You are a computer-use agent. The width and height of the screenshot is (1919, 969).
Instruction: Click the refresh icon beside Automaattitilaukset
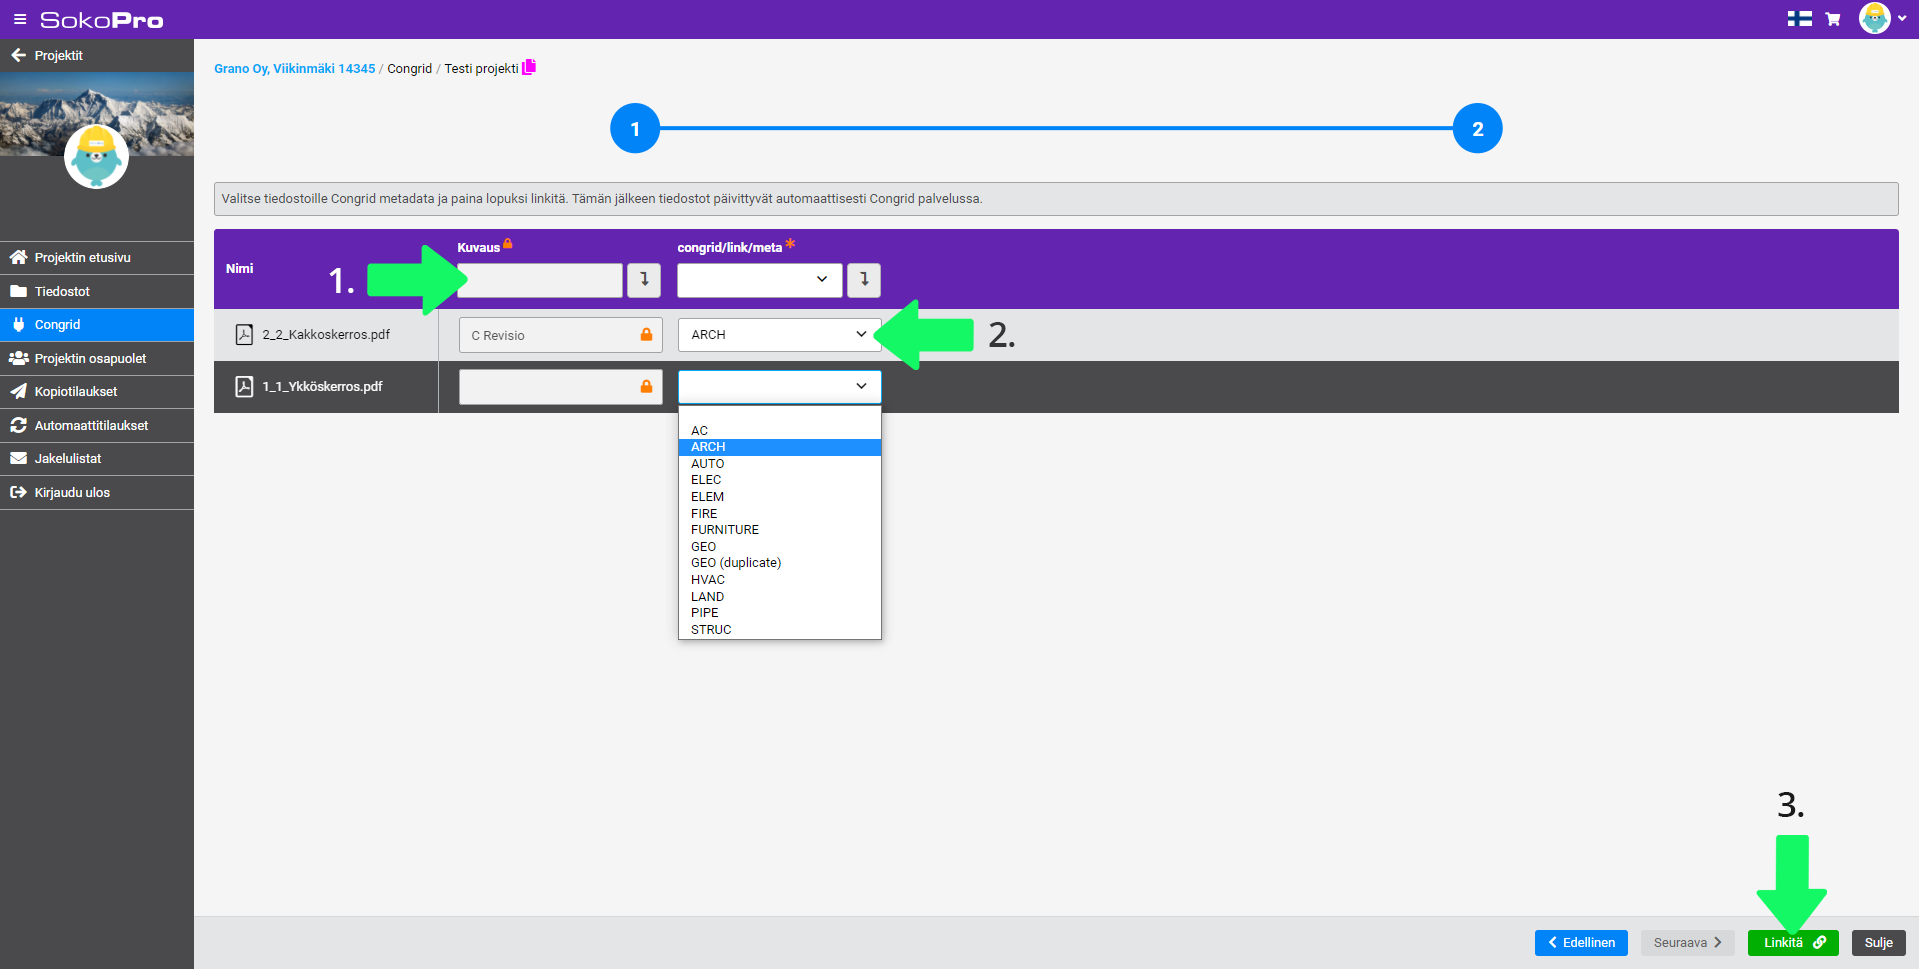coord(18,425)
